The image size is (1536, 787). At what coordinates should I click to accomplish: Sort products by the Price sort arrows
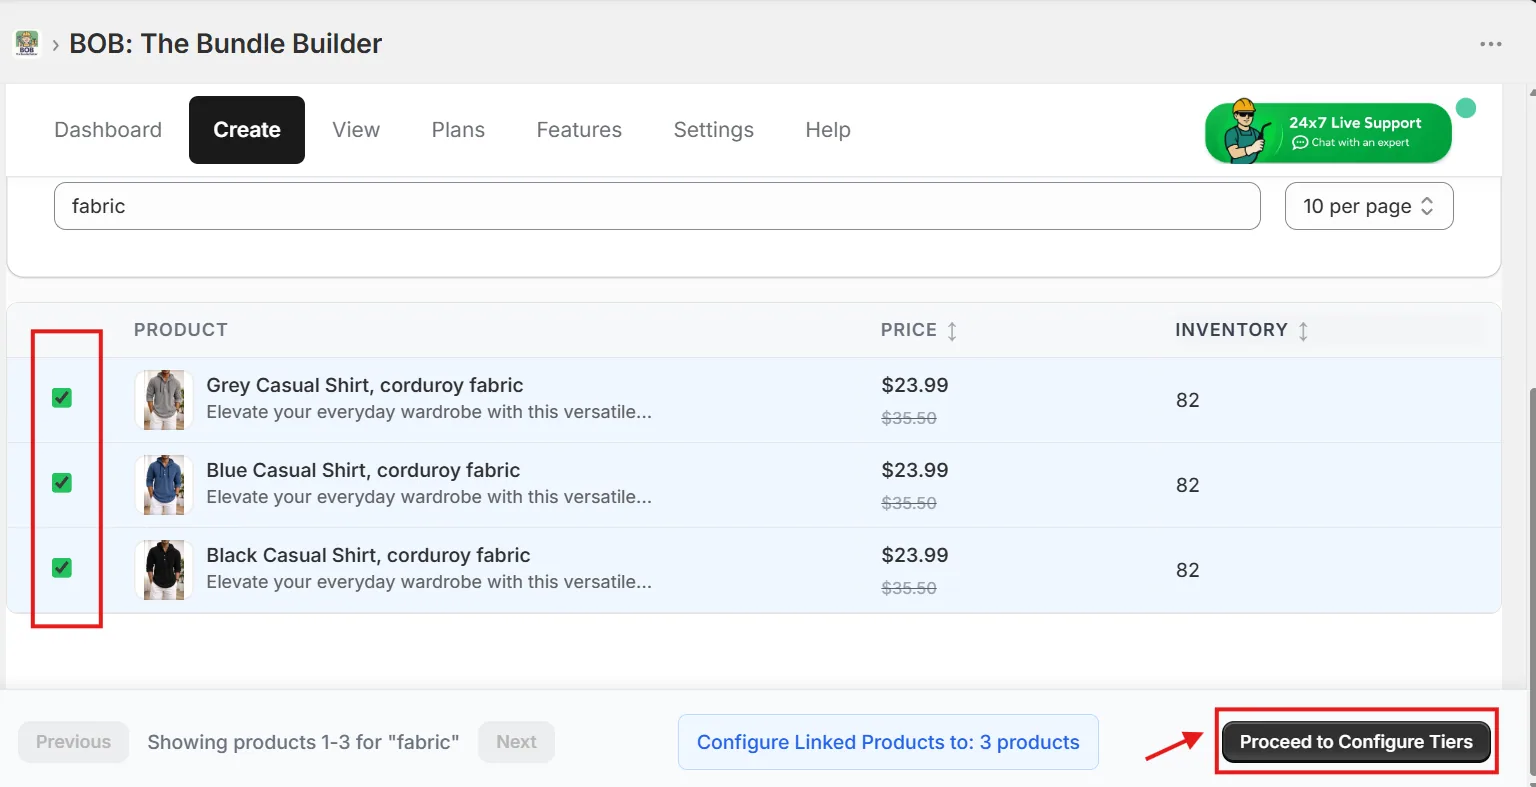(x=952, y=331)
